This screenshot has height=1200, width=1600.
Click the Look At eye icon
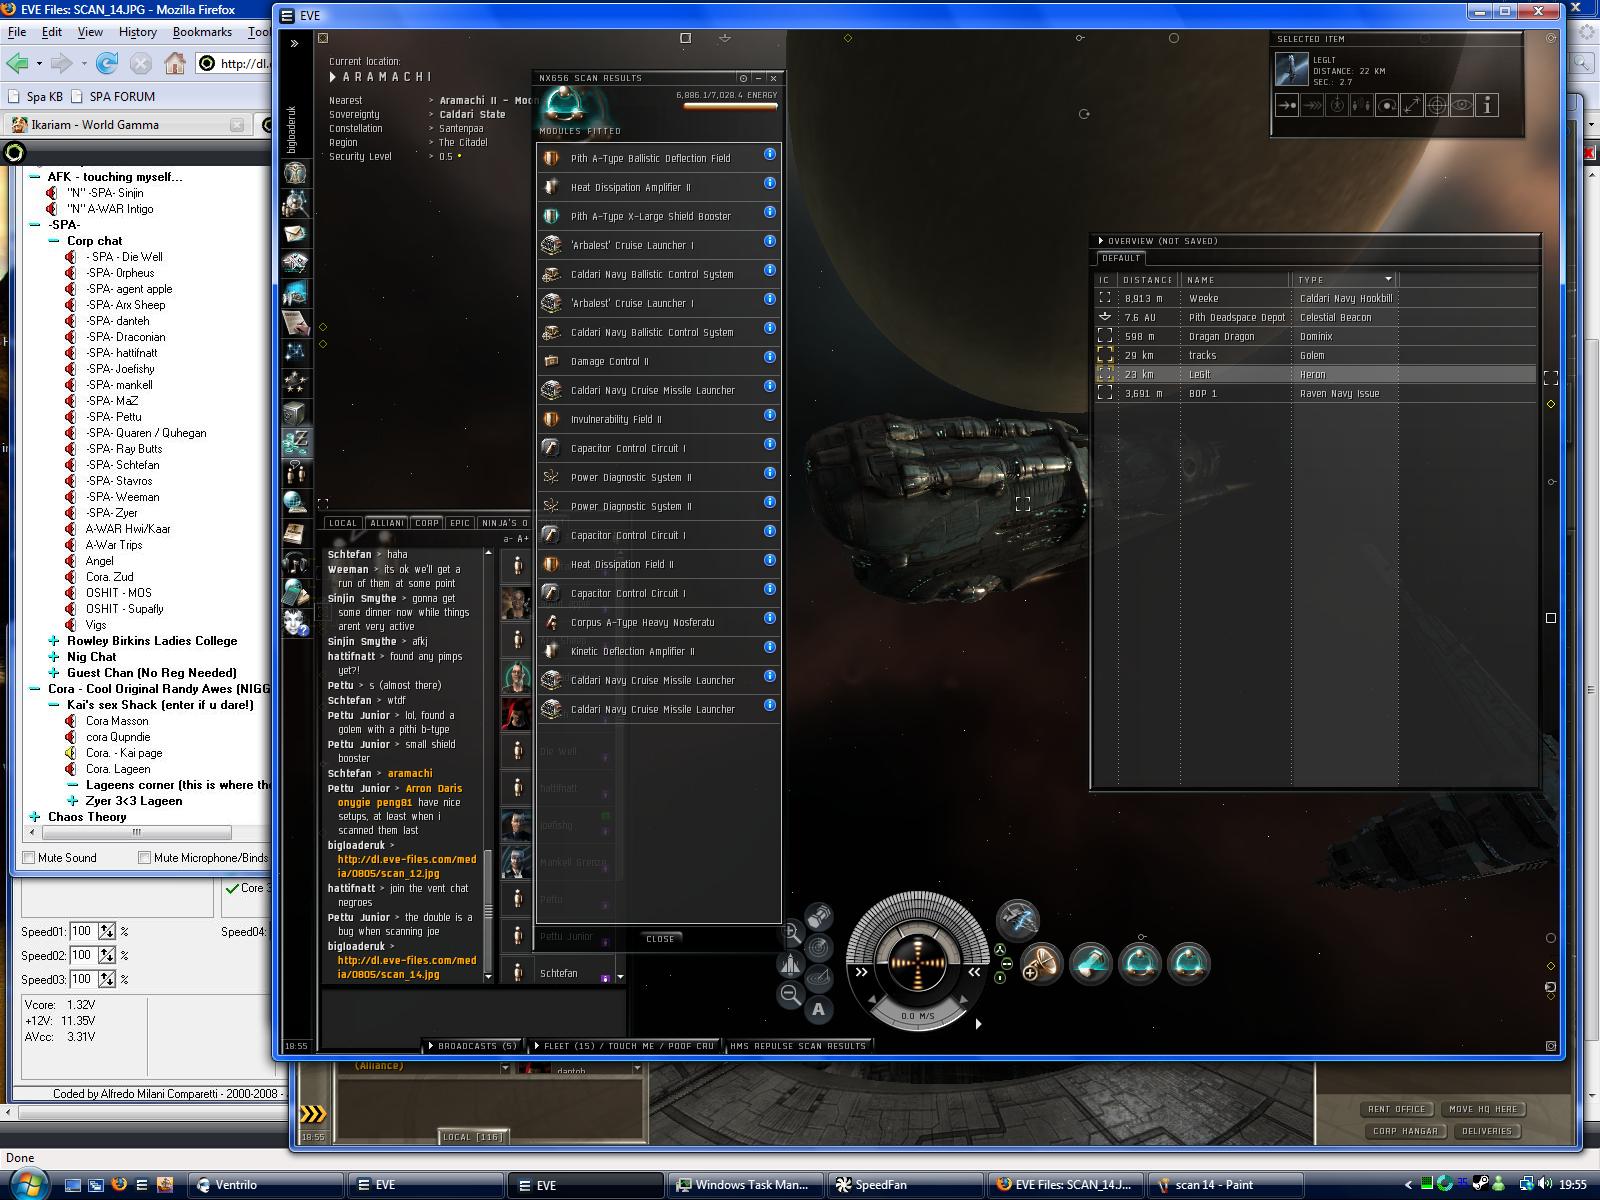(1462, 105)
